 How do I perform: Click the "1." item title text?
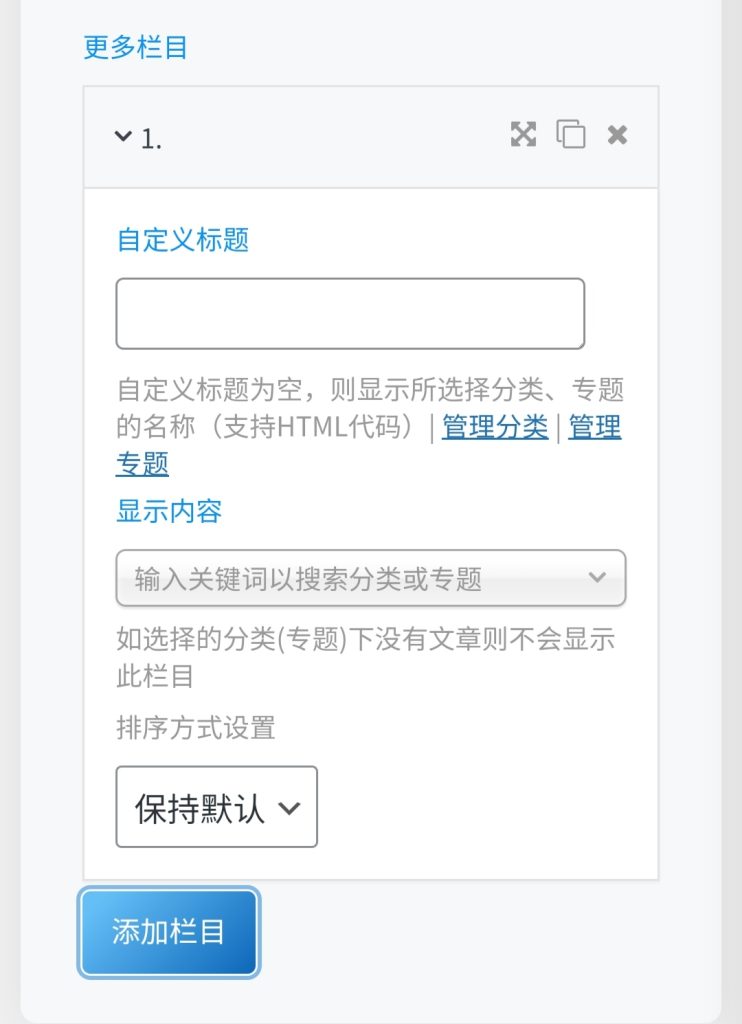coord(152,139)
